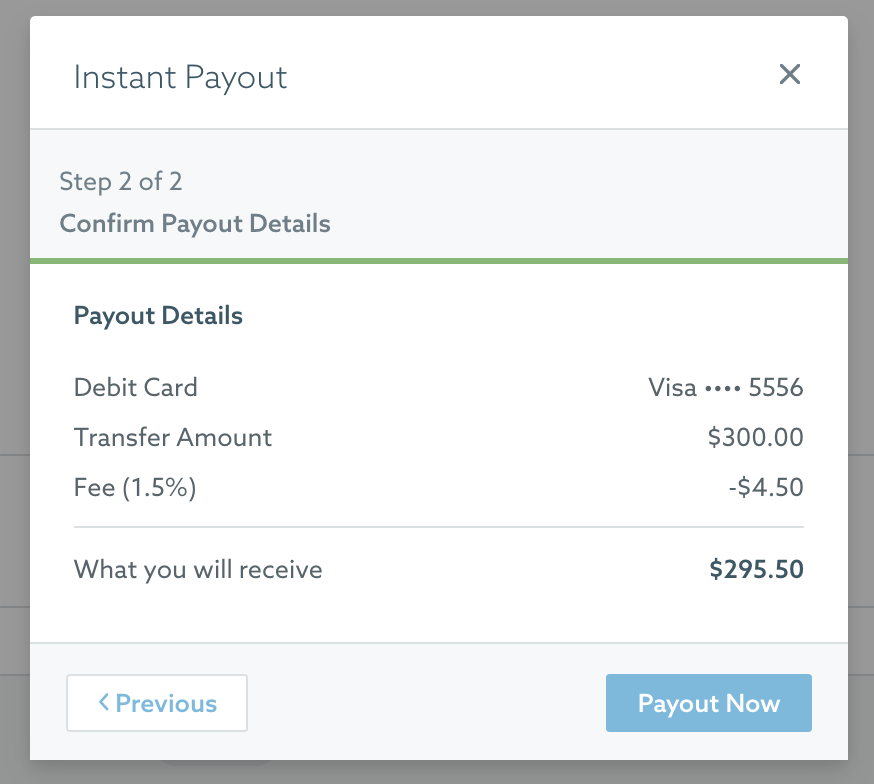Select the Visa 5556 card value
Image resolution: width=874 pixels, height=784 pixels.
click(x=725, y=387)
